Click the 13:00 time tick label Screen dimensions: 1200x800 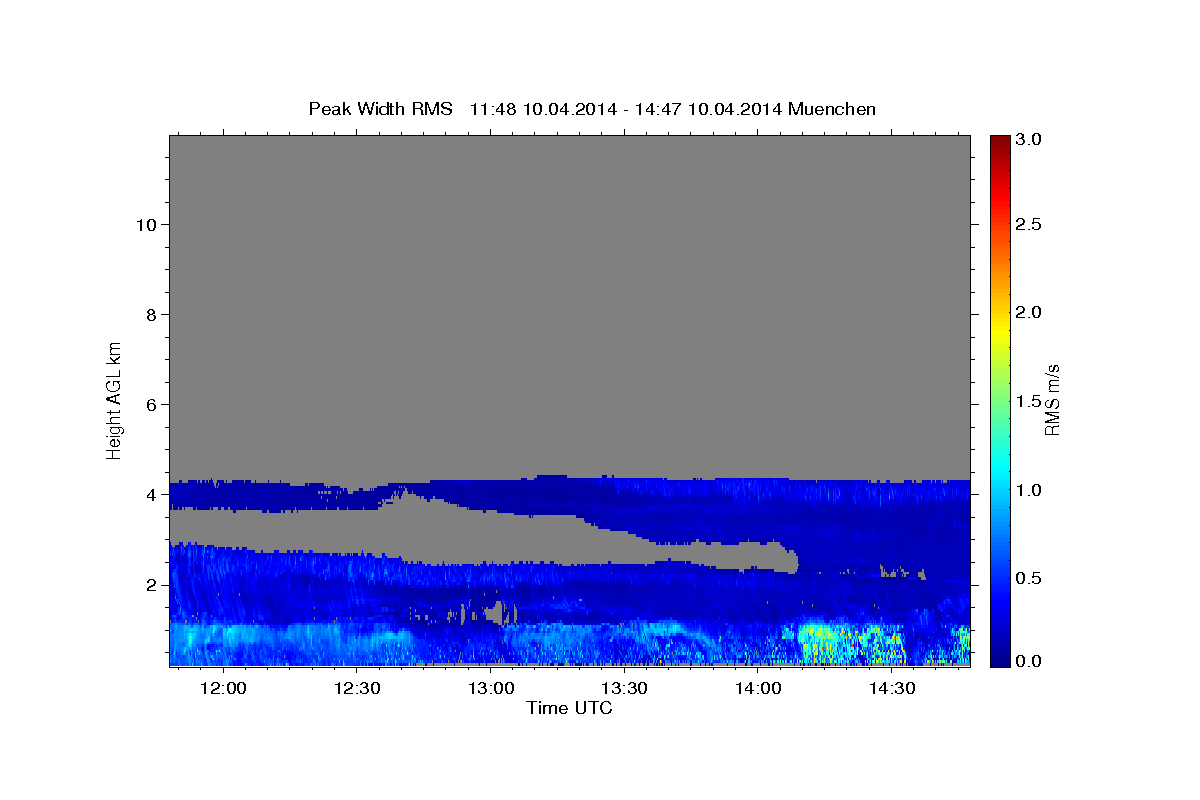491,689
